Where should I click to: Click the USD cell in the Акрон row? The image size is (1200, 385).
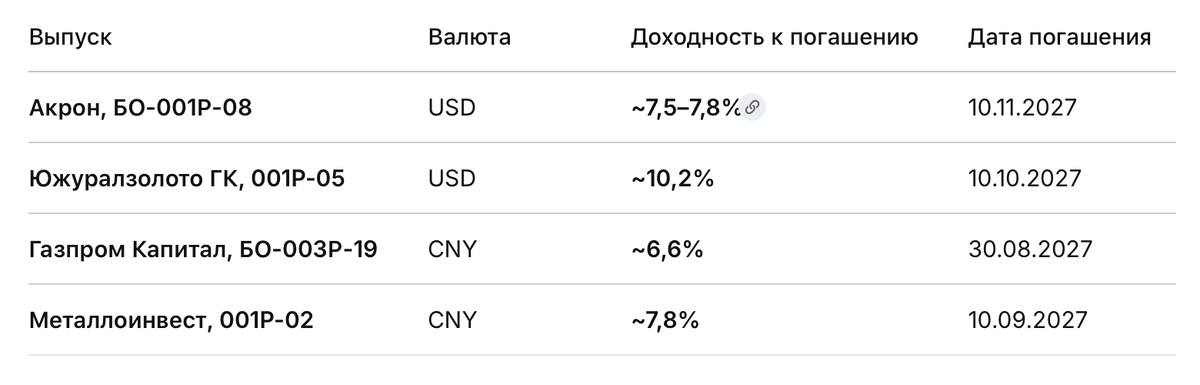pos(452,108)
